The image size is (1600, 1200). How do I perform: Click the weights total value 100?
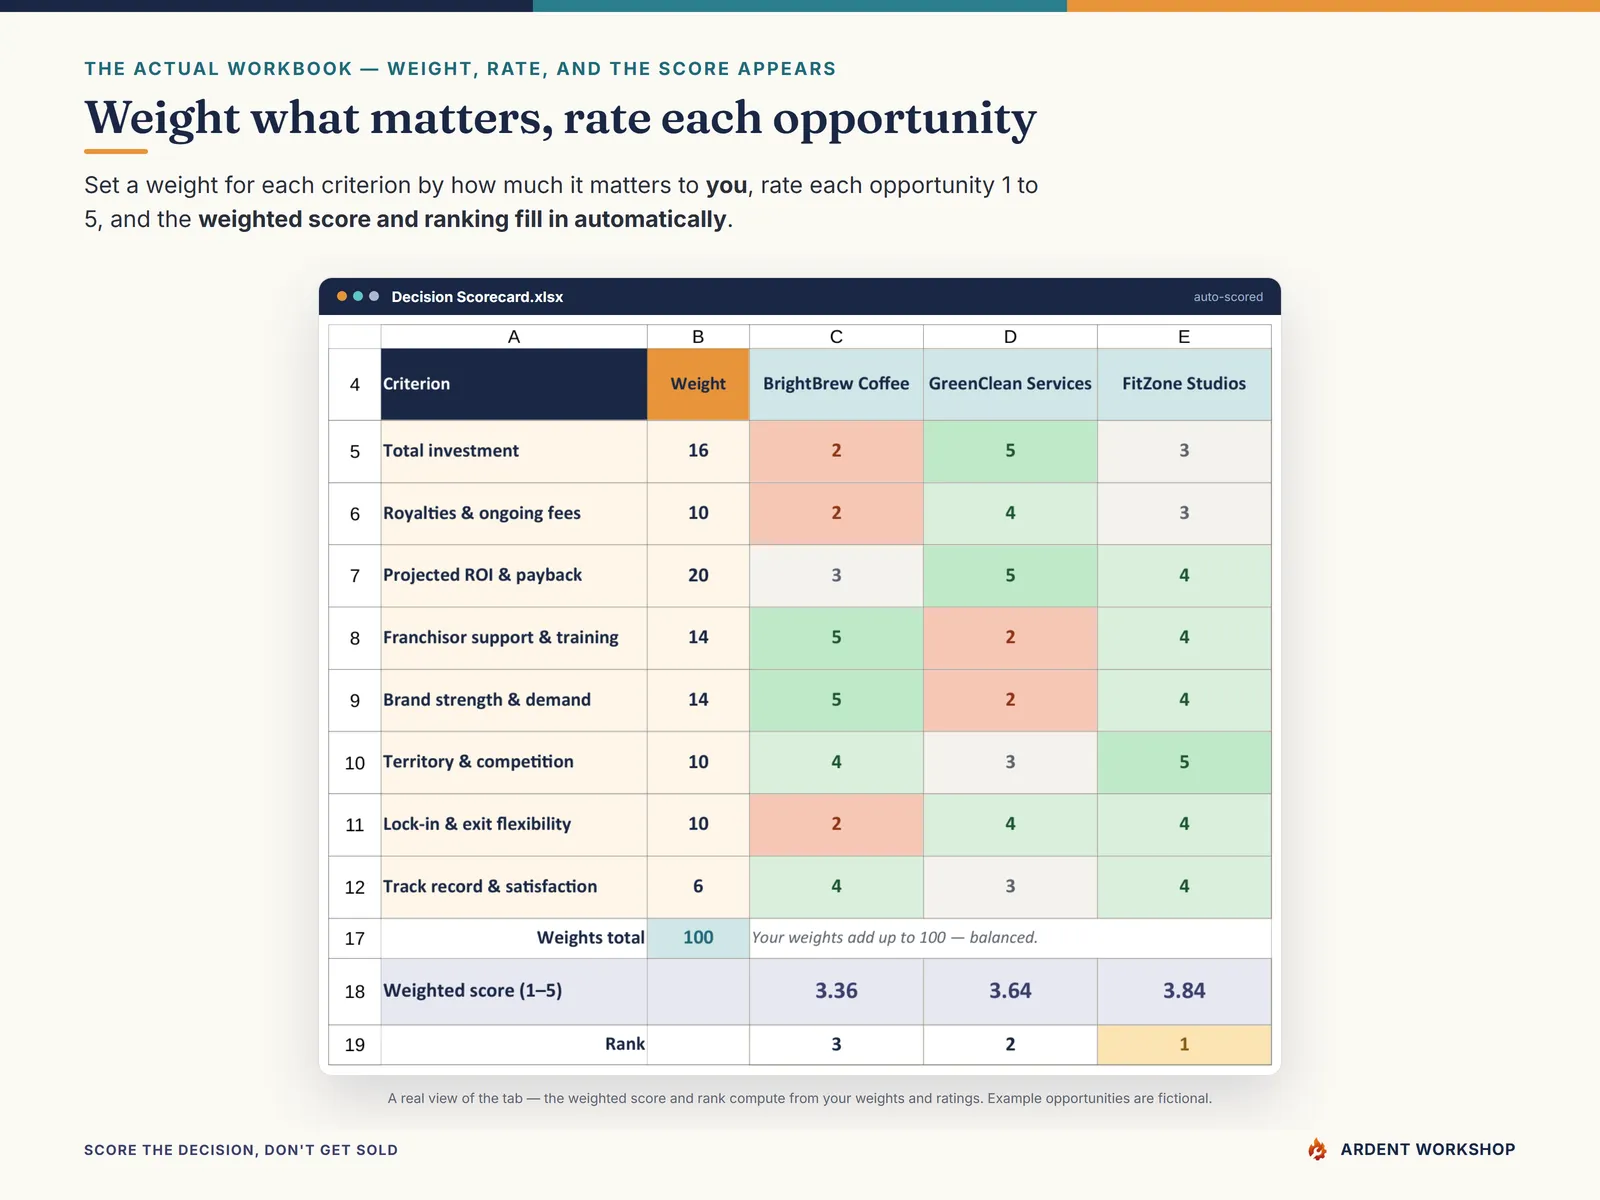pyautogui.click(x=698, y=938)
